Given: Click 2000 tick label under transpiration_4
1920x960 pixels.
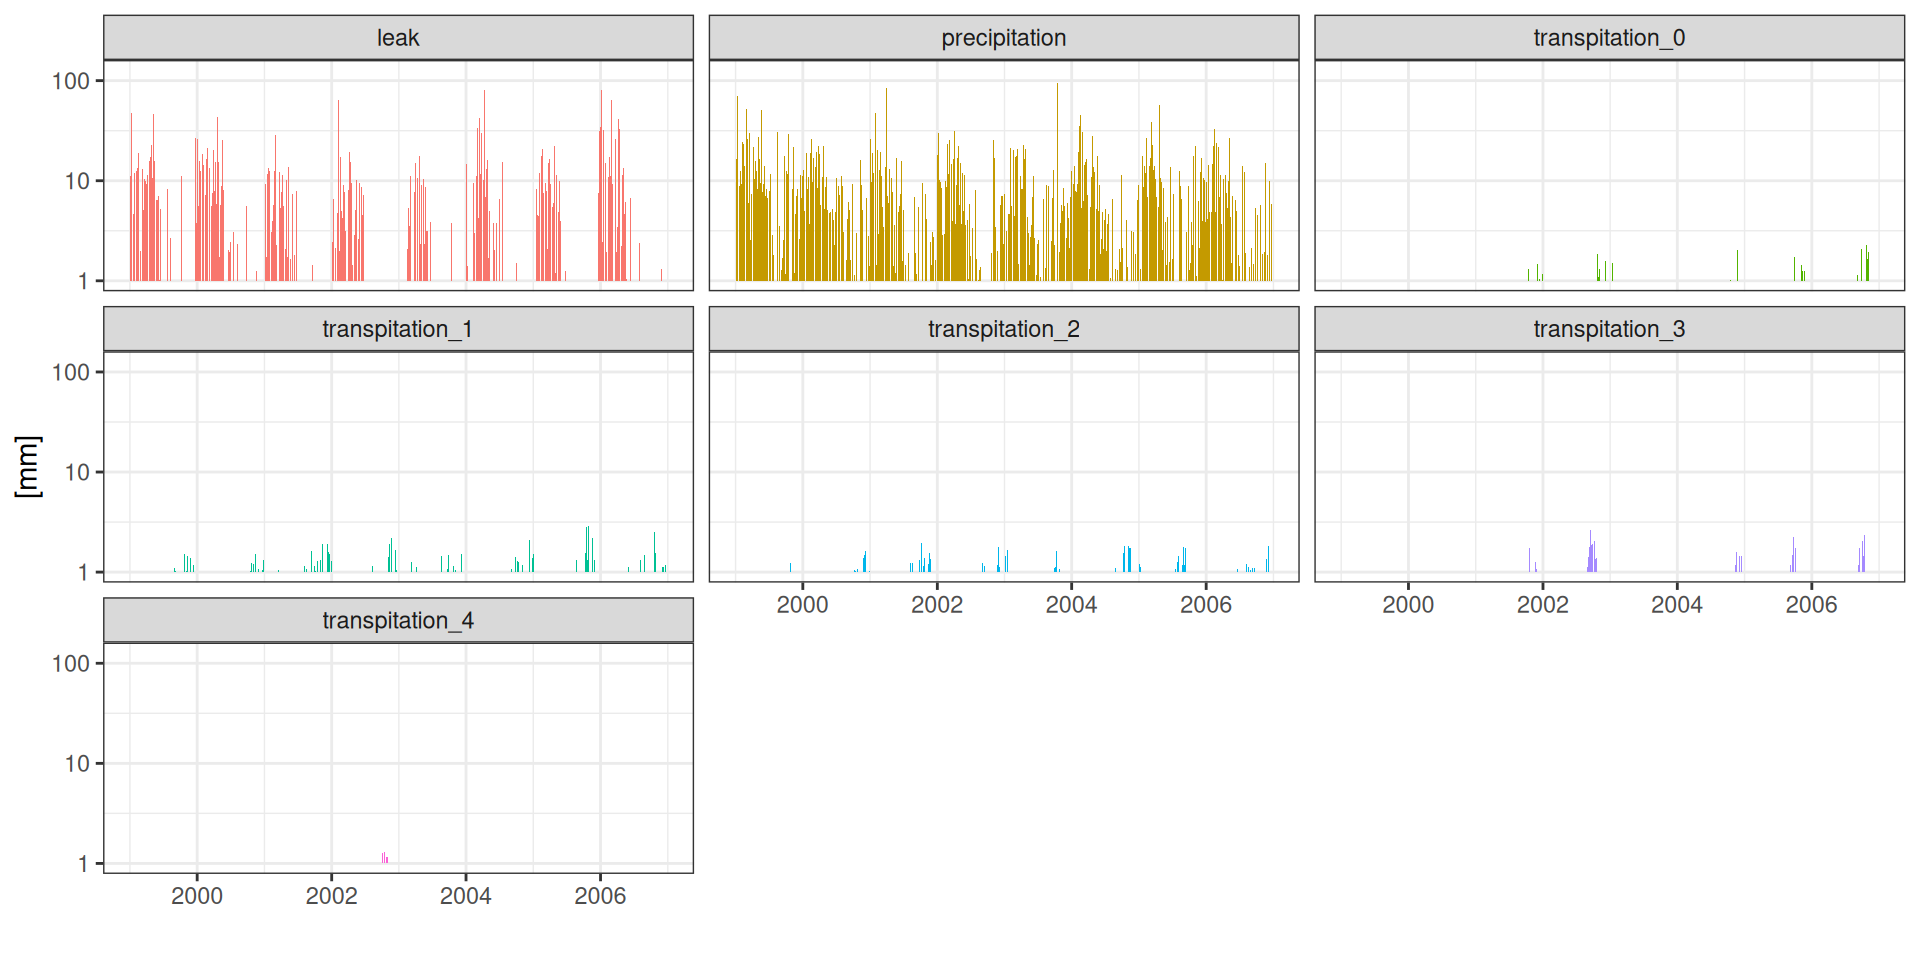Looking at the screenshot, I should pyautogui.click(x=197, y=896).
